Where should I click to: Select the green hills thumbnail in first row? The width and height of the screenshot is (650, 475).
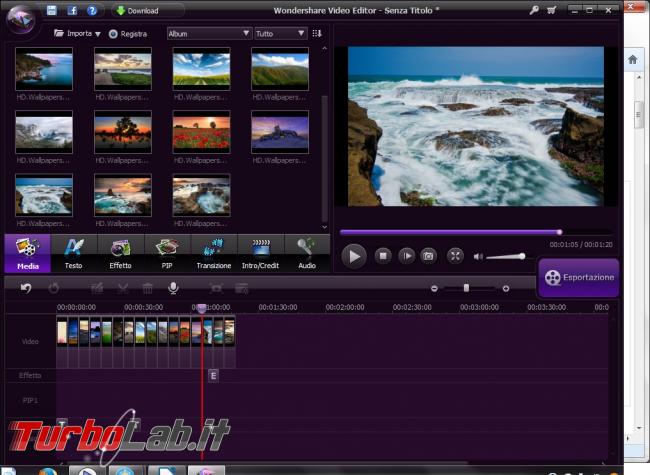(280, 69)
